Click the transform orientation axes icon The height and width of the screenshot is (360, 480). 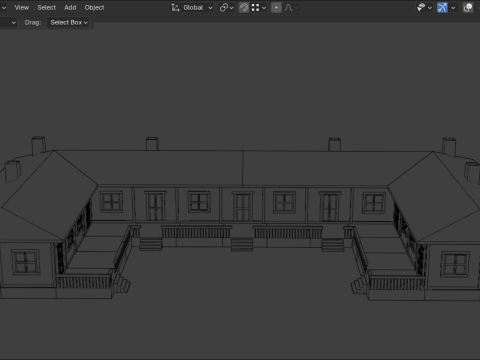coord(175,7)
